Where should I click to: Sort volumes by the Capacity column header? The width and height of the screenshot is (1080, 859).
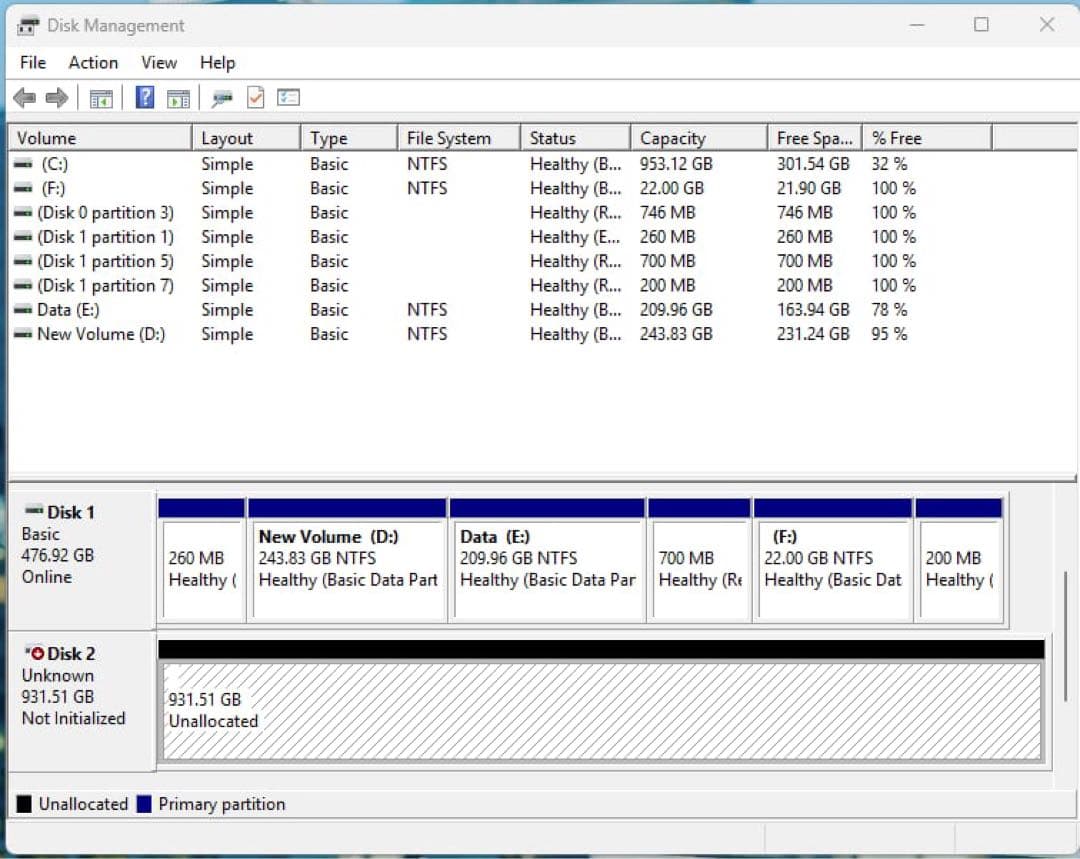(672, 137)
